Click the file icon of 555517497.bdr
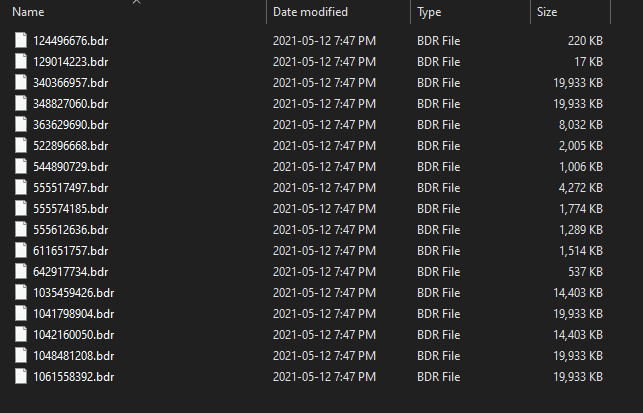Viewport: 643px width, 413px height. click(x=21, y=187)
